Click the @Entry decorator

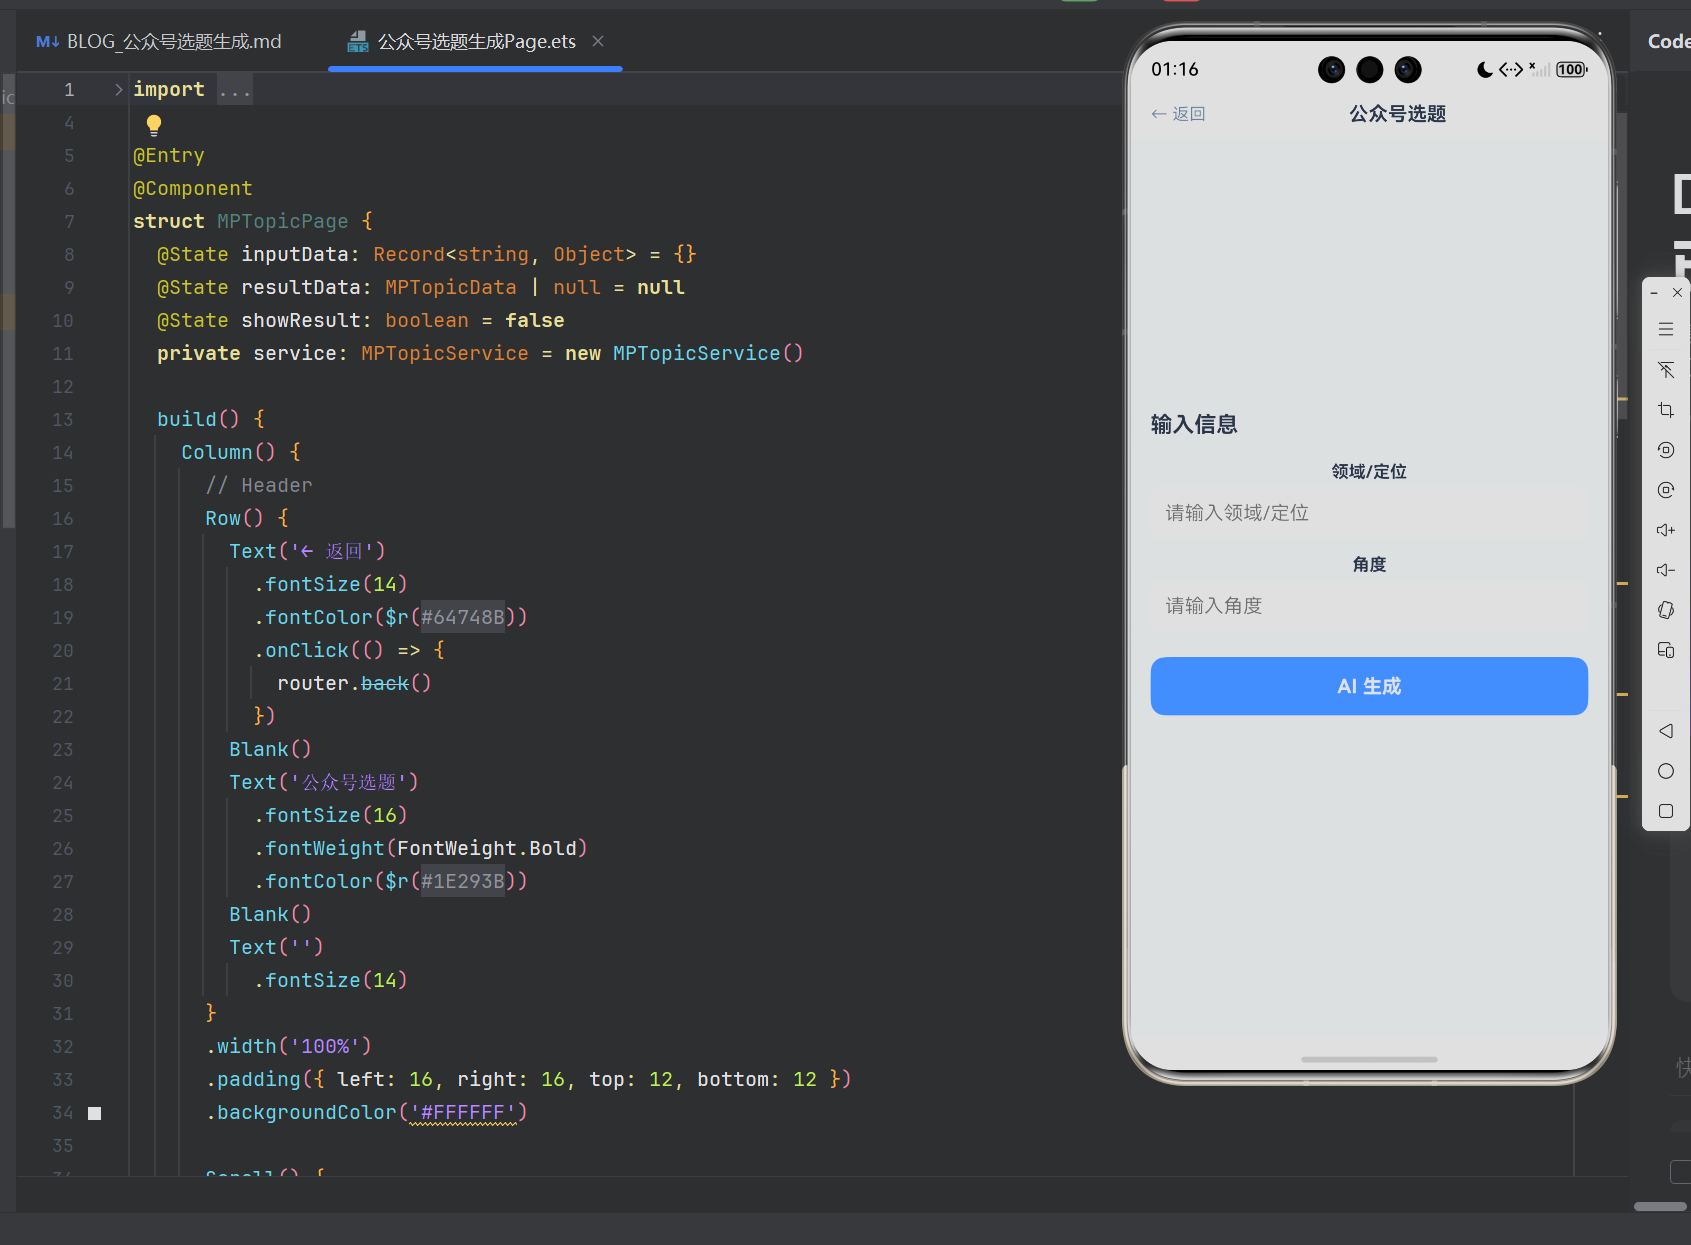pos(169,156)
